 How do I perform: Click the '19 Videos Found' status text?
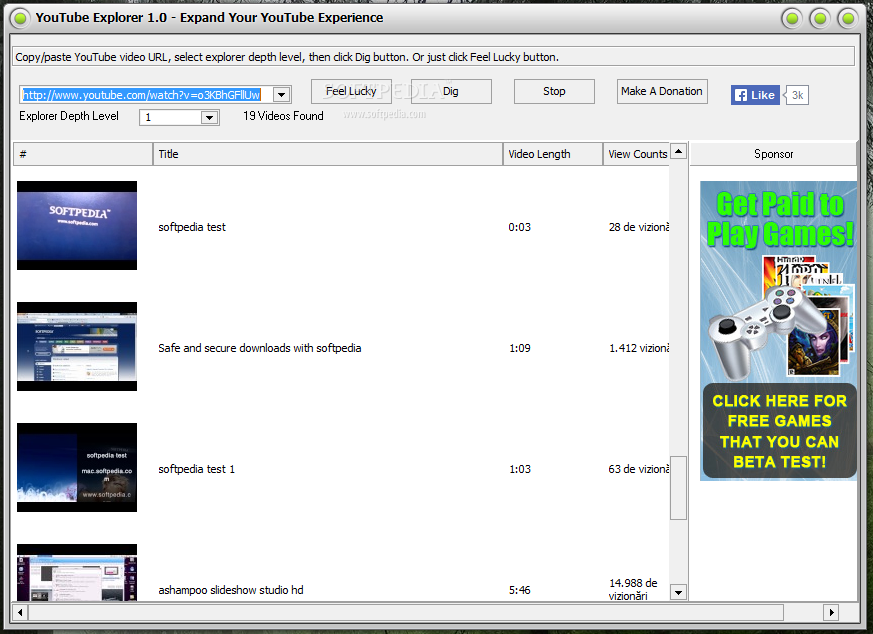pos(283,116)
